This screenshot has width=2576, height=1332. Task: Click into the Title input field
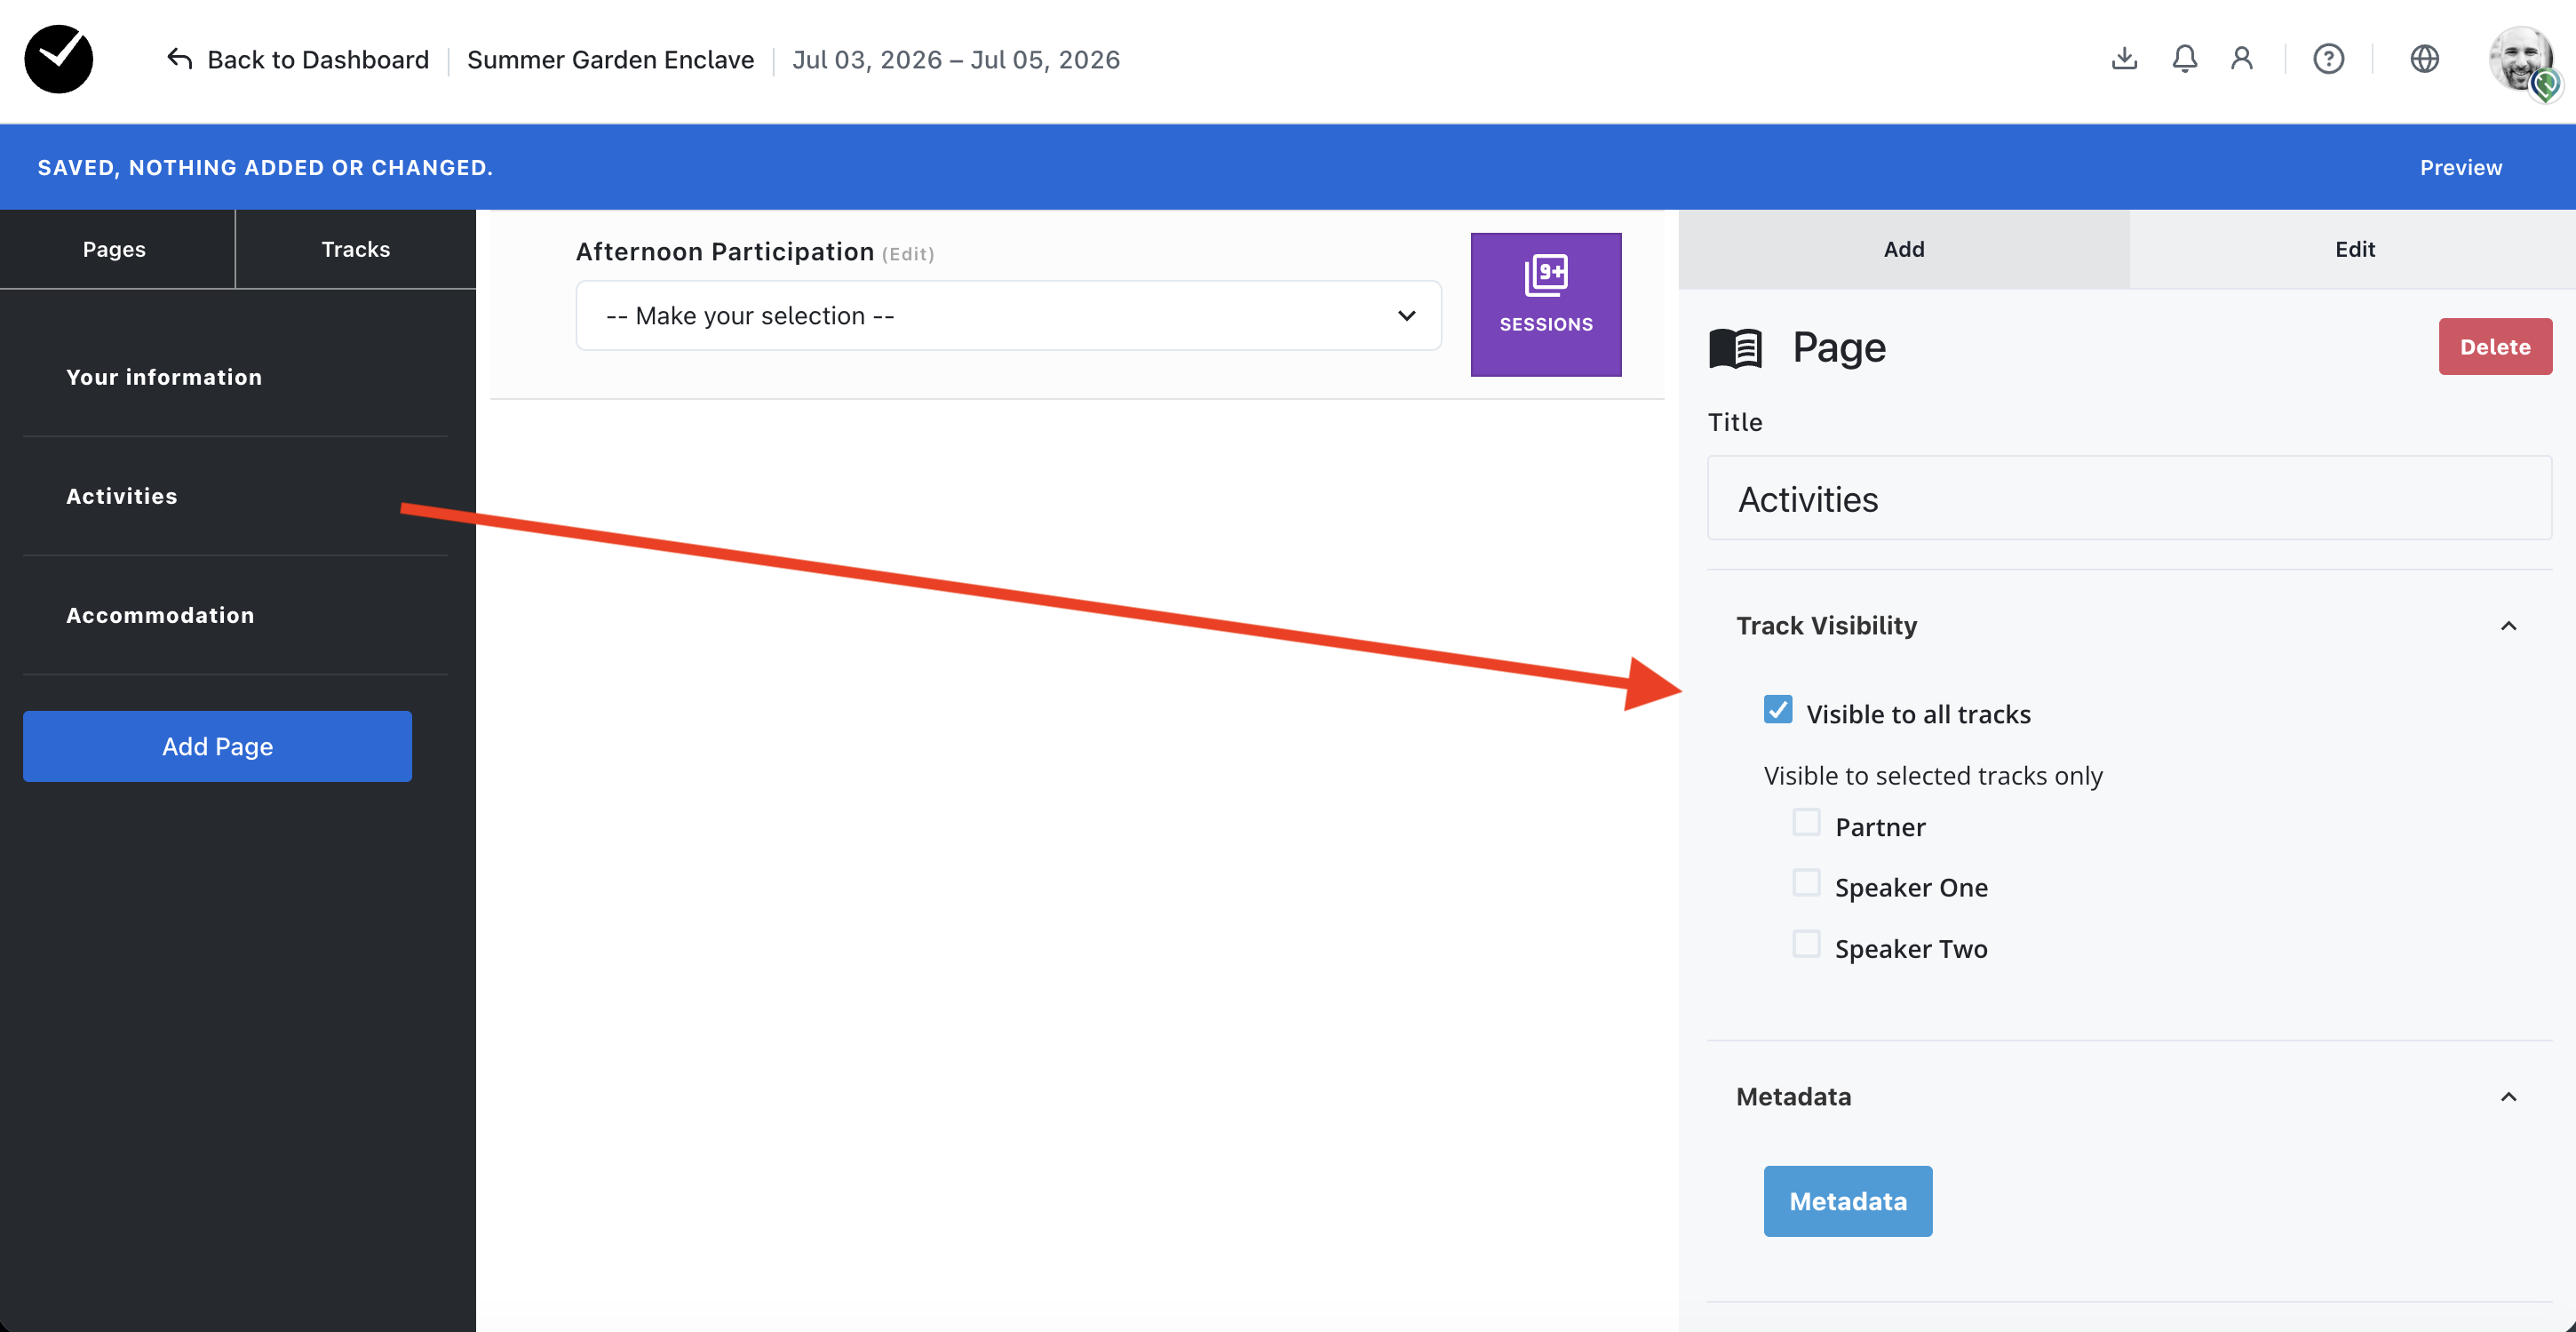click(x=2128, y=498)
